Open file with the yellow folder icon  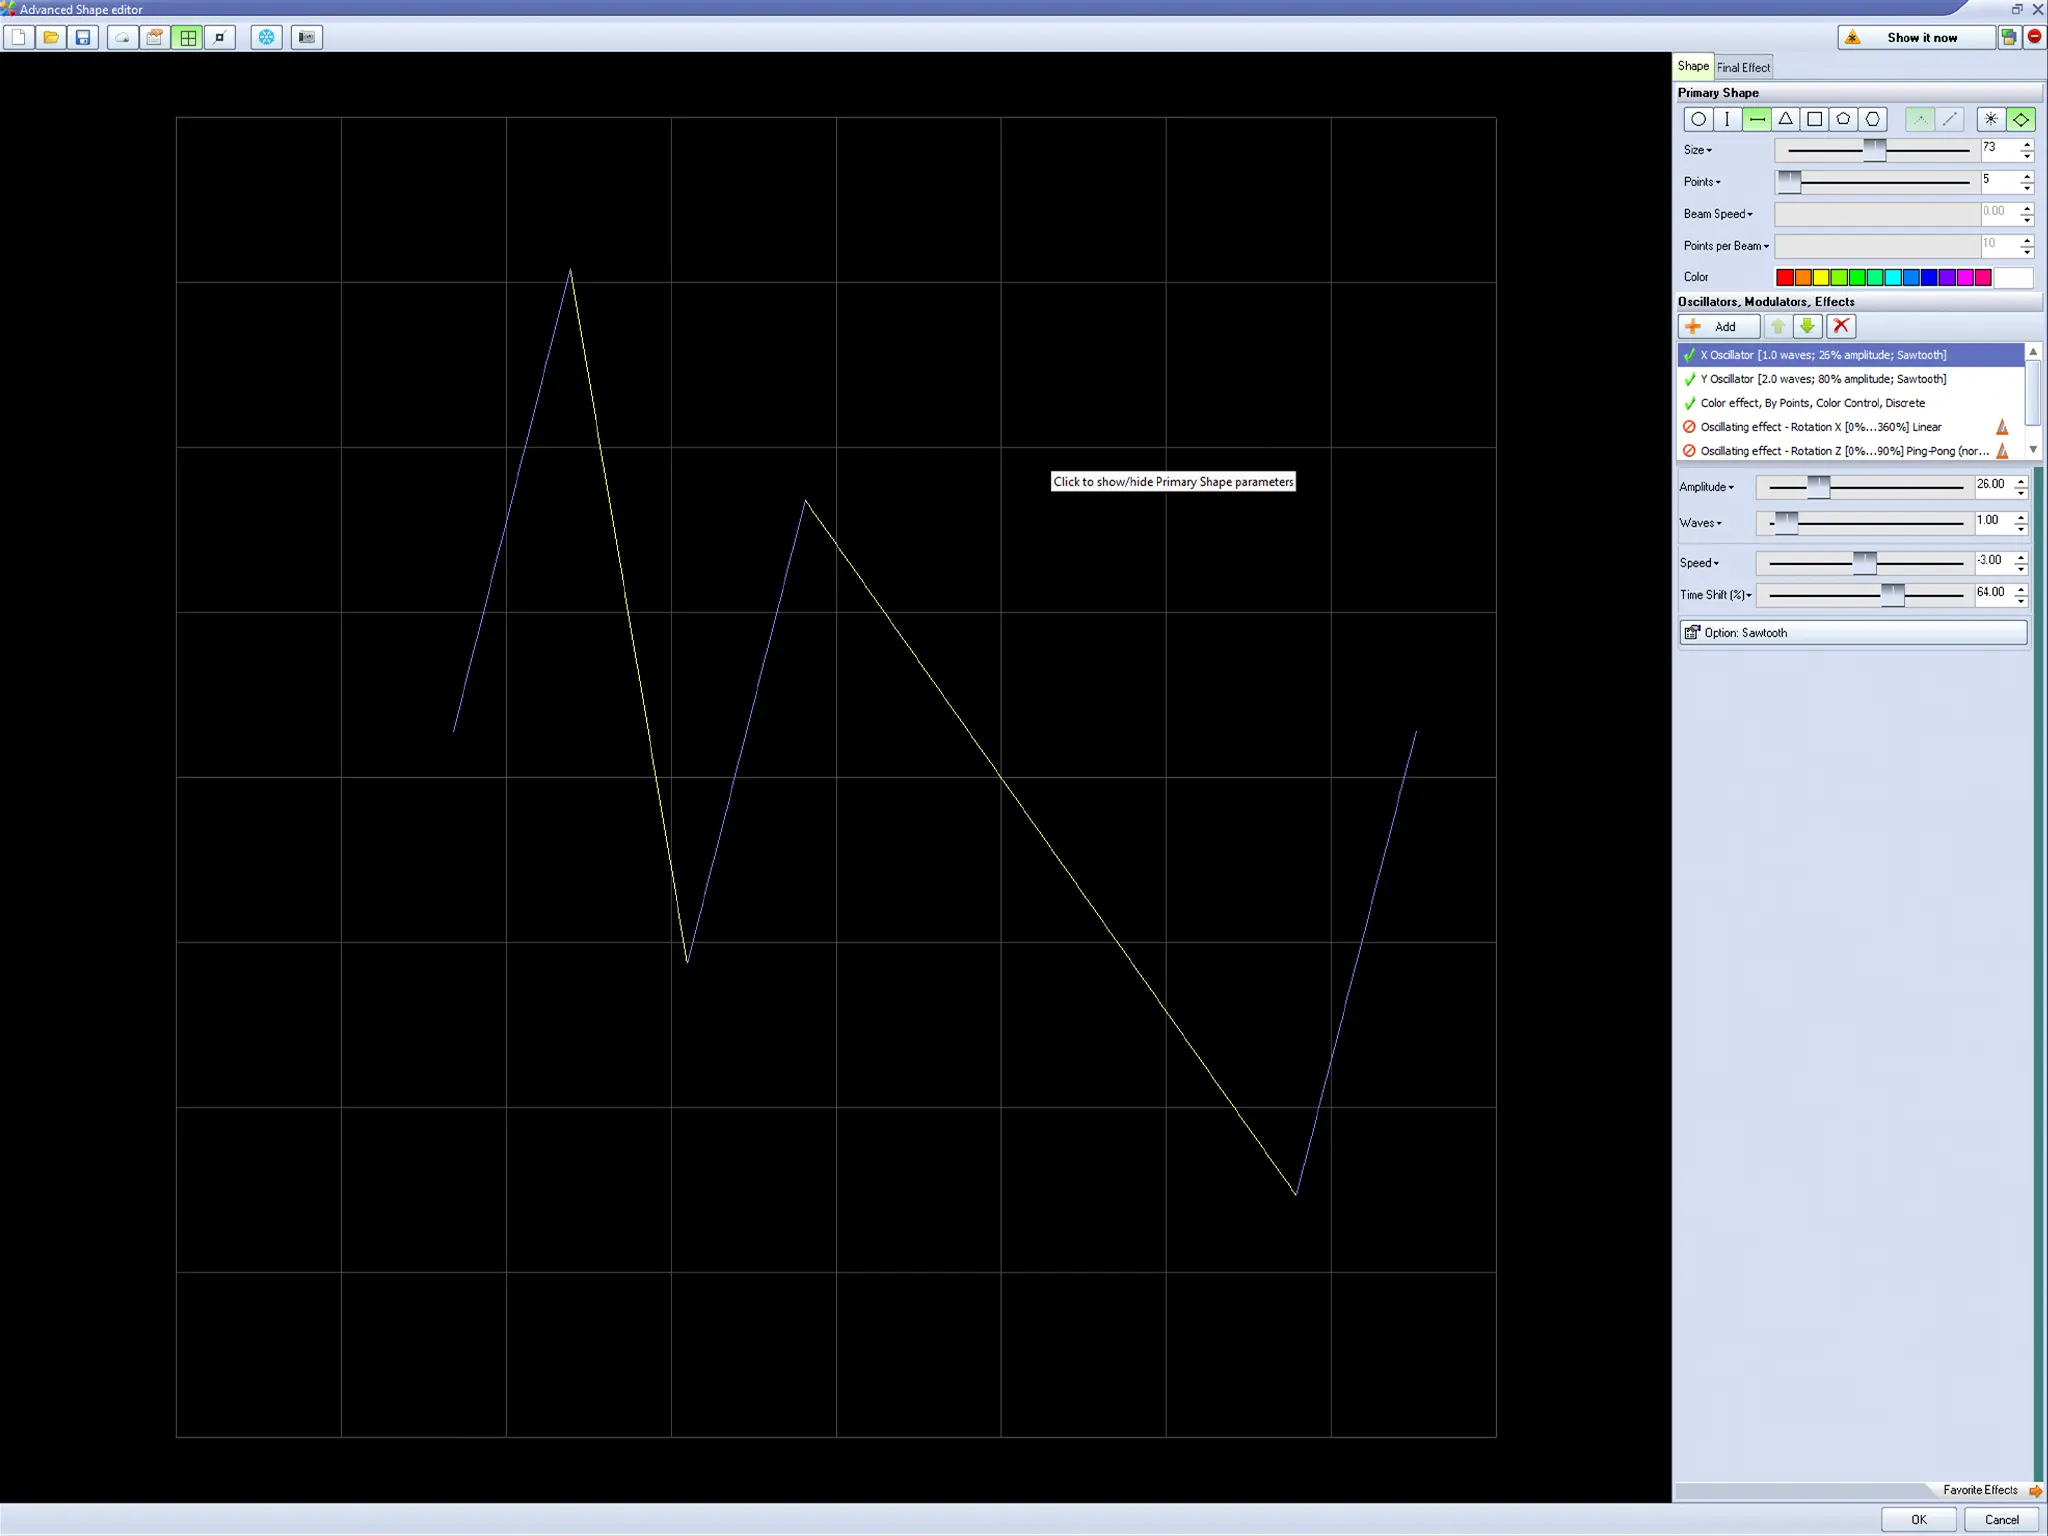pos(51,37)
